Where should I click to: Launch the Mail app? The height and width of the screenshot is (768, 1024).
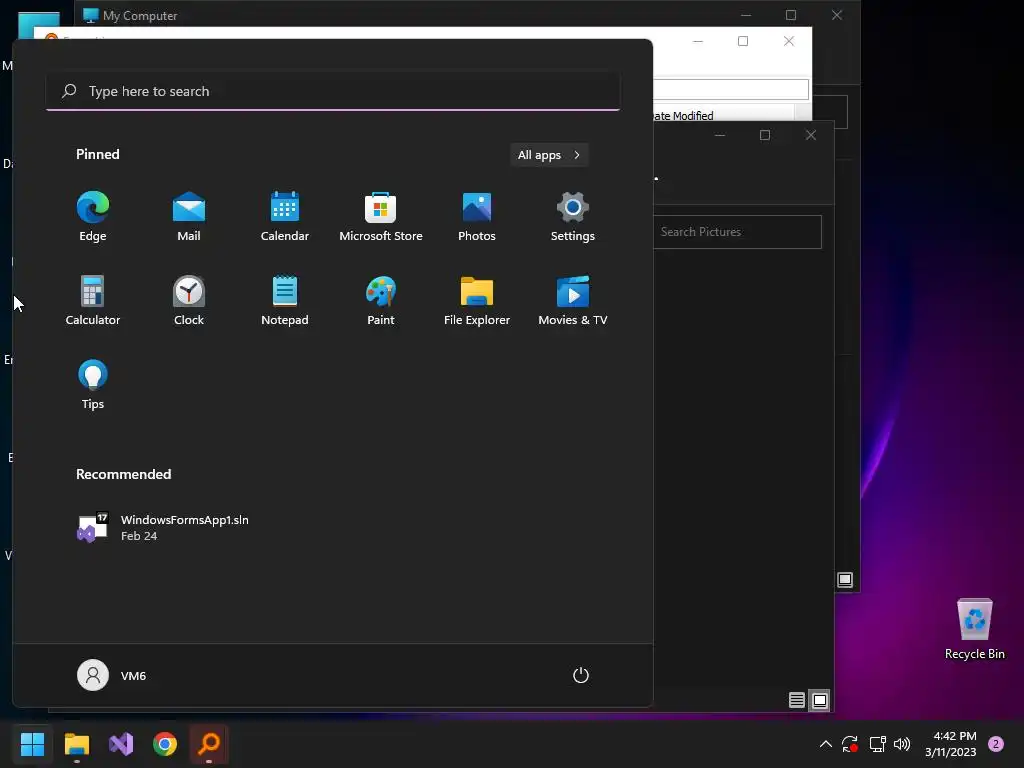point(189,216)
